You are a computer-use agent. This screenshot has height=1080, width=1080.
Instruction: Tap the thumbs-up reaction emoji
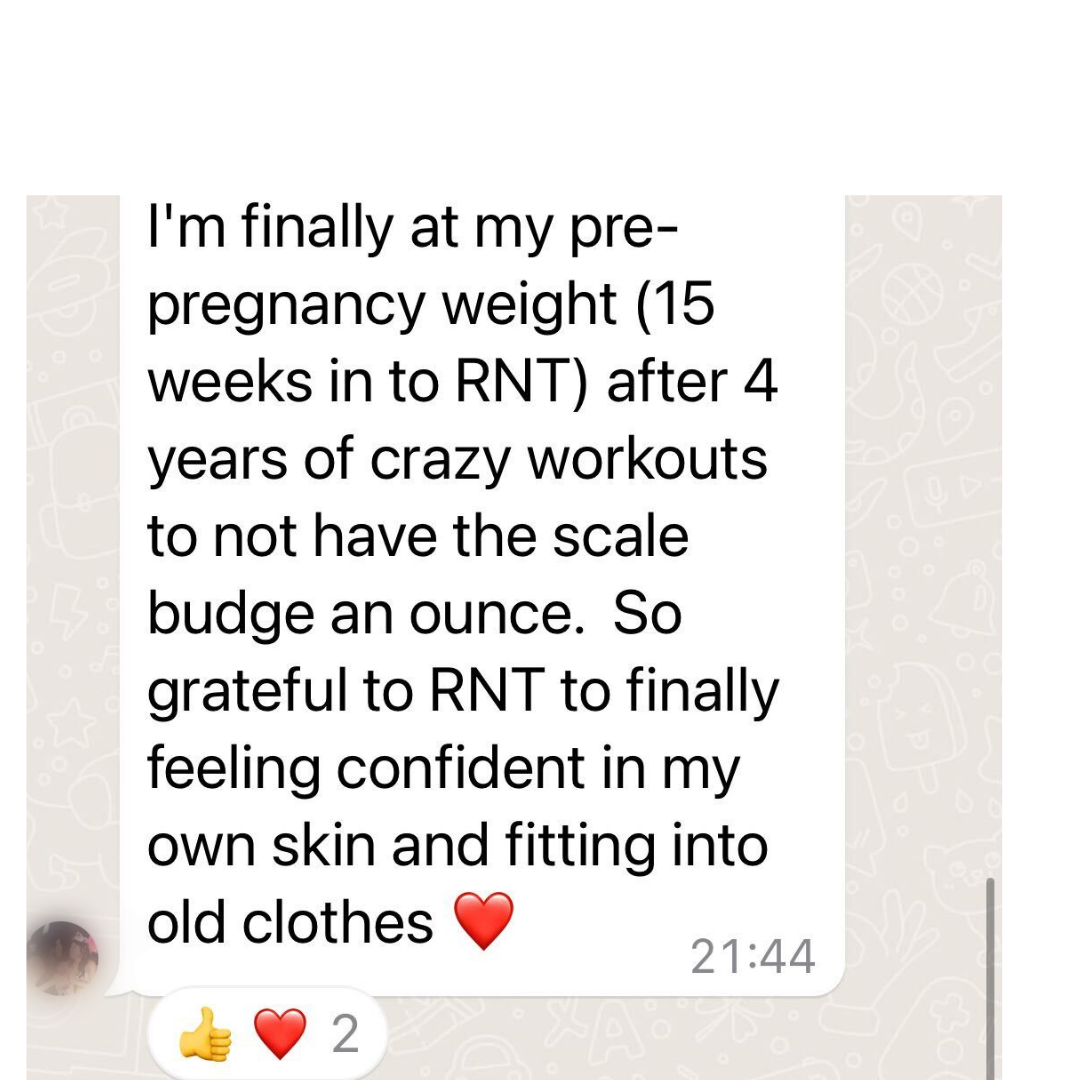coord(205,1036)
